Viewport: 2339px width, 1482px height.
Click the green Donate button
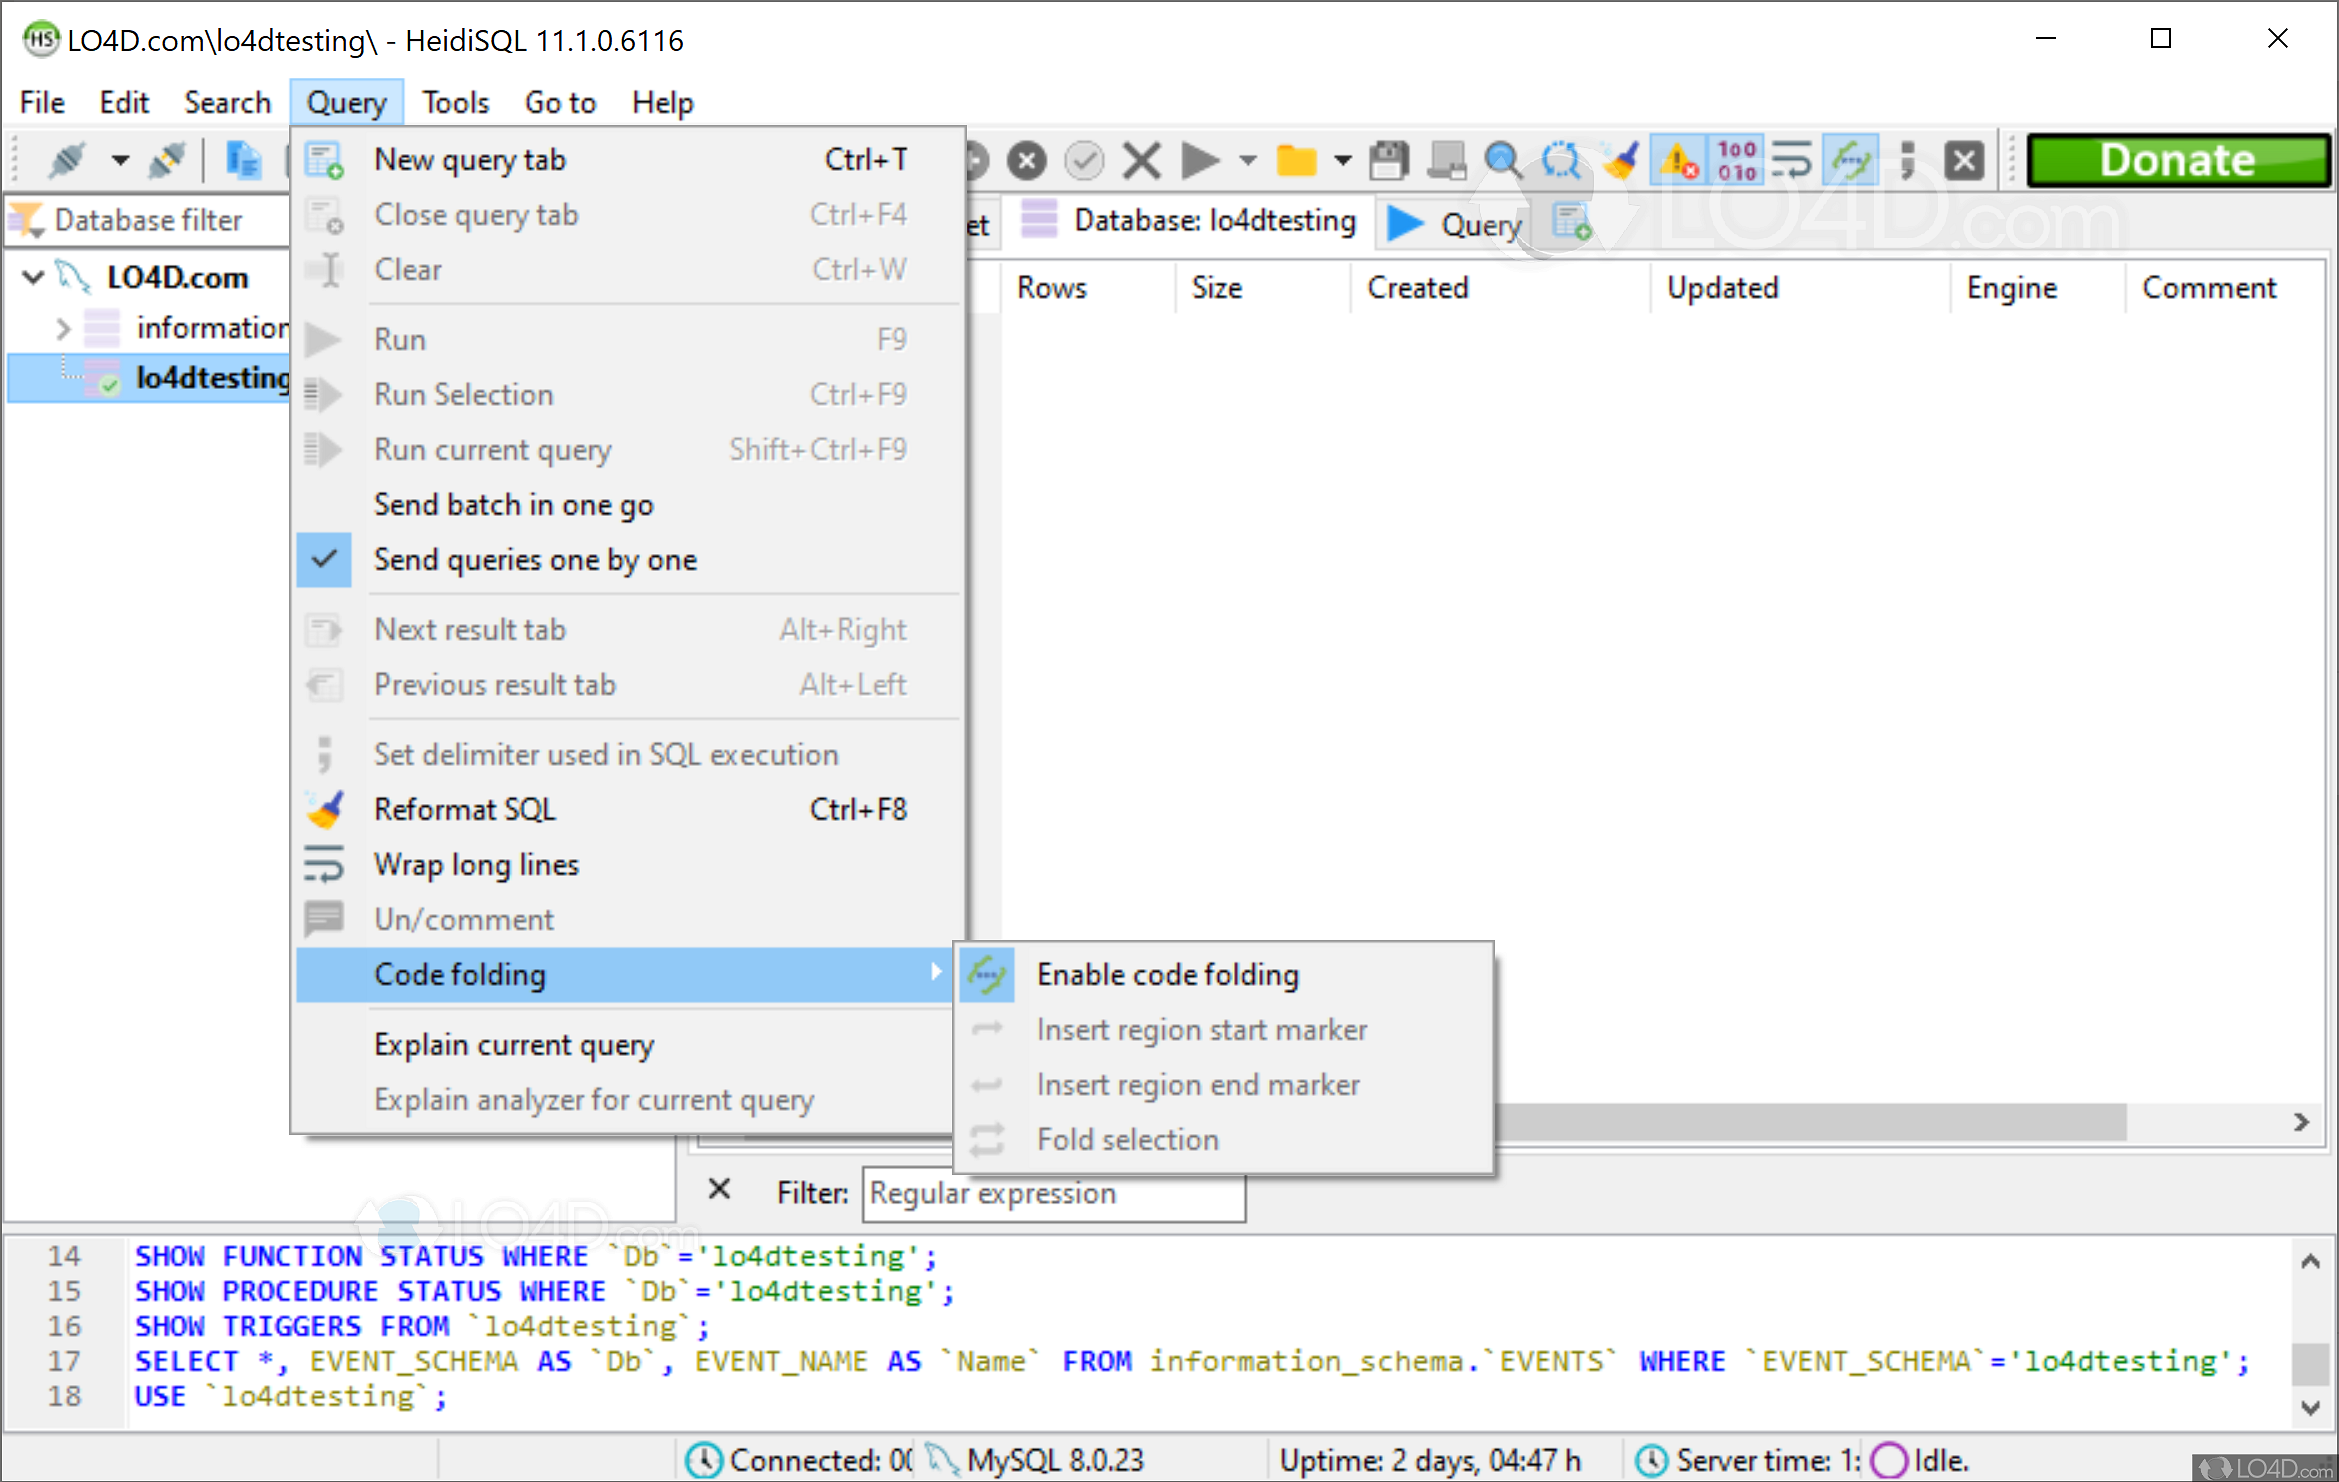(x=2177, y=160)
